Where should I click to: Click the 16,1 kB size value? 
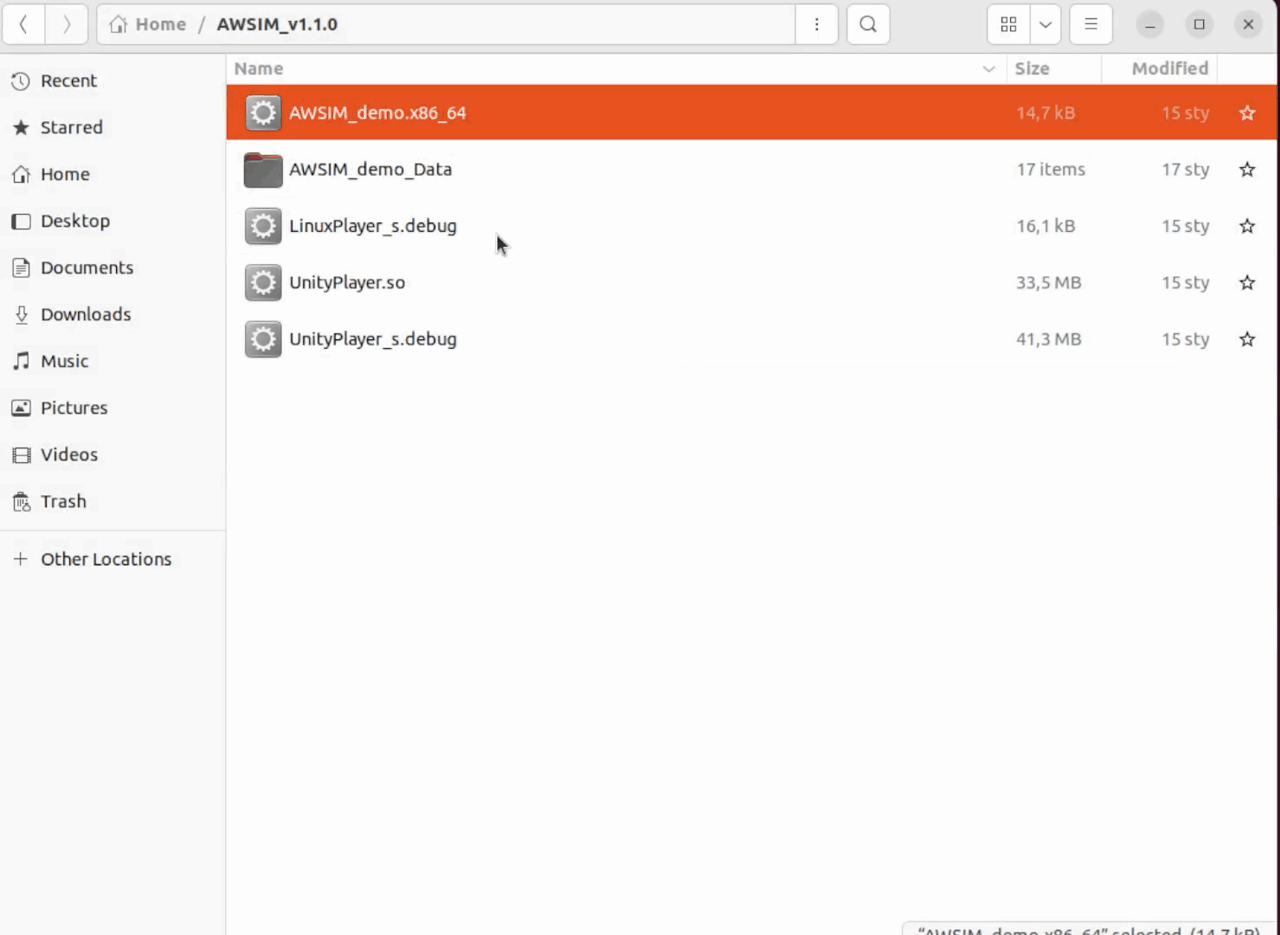click(1045, 226)
